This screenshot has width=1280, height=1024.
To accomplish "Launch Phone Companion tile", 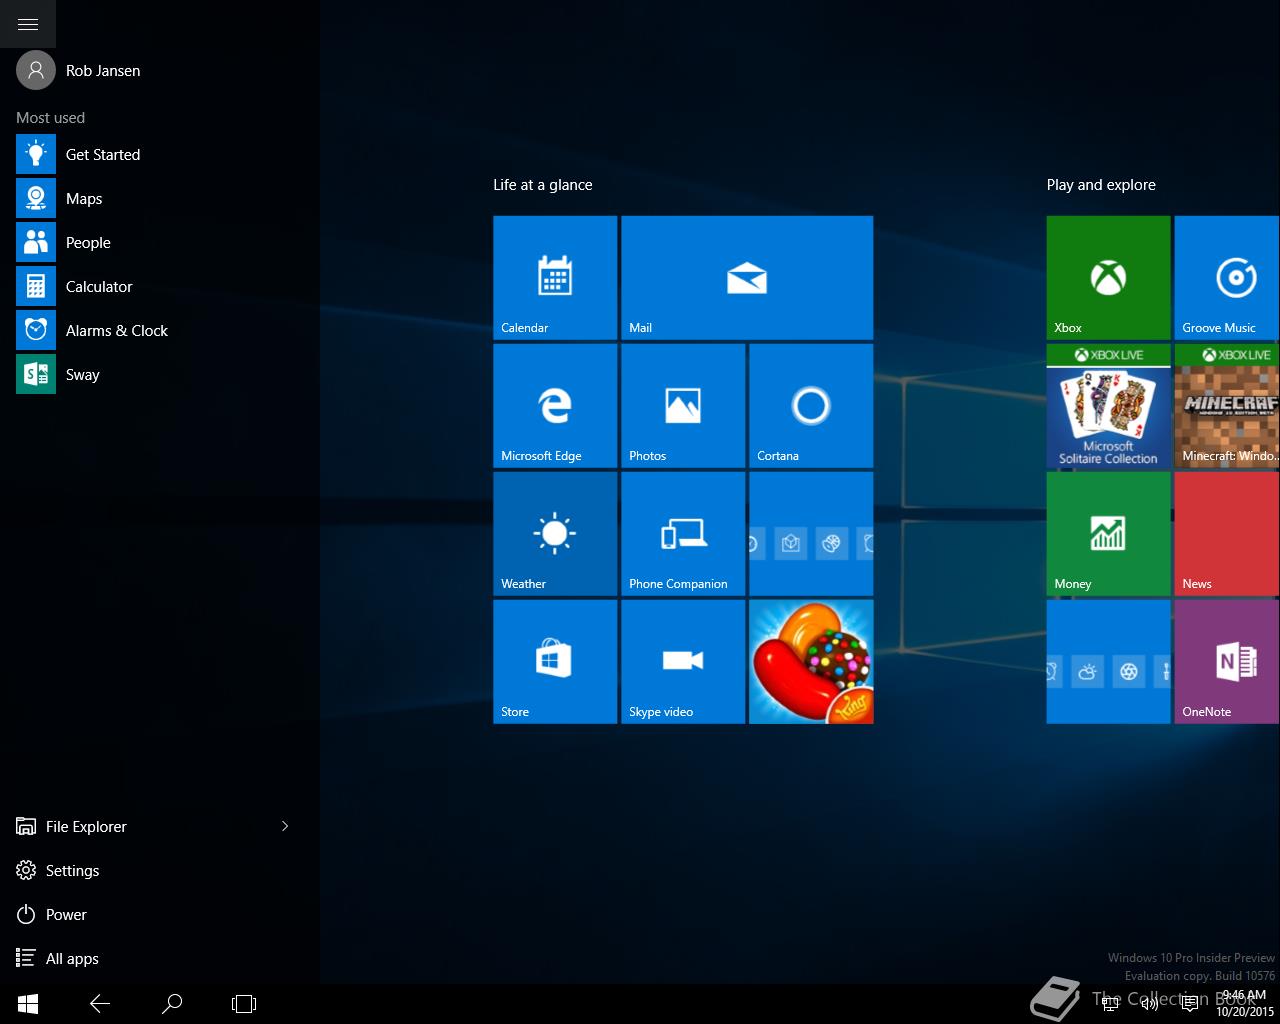I will pyautogui.click(x=683, y=534).
